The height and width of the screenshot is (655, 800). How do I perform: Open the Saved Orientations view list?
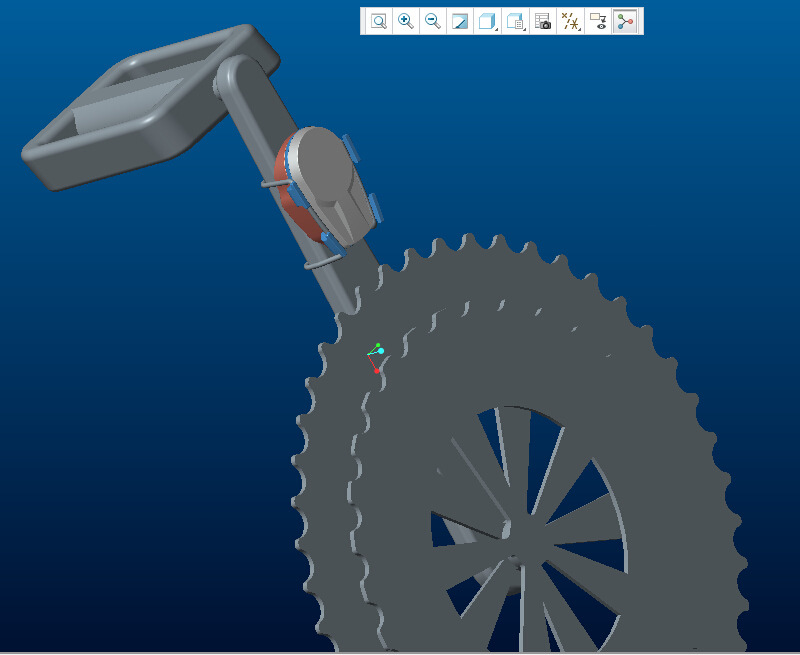(x=515, y=21)
